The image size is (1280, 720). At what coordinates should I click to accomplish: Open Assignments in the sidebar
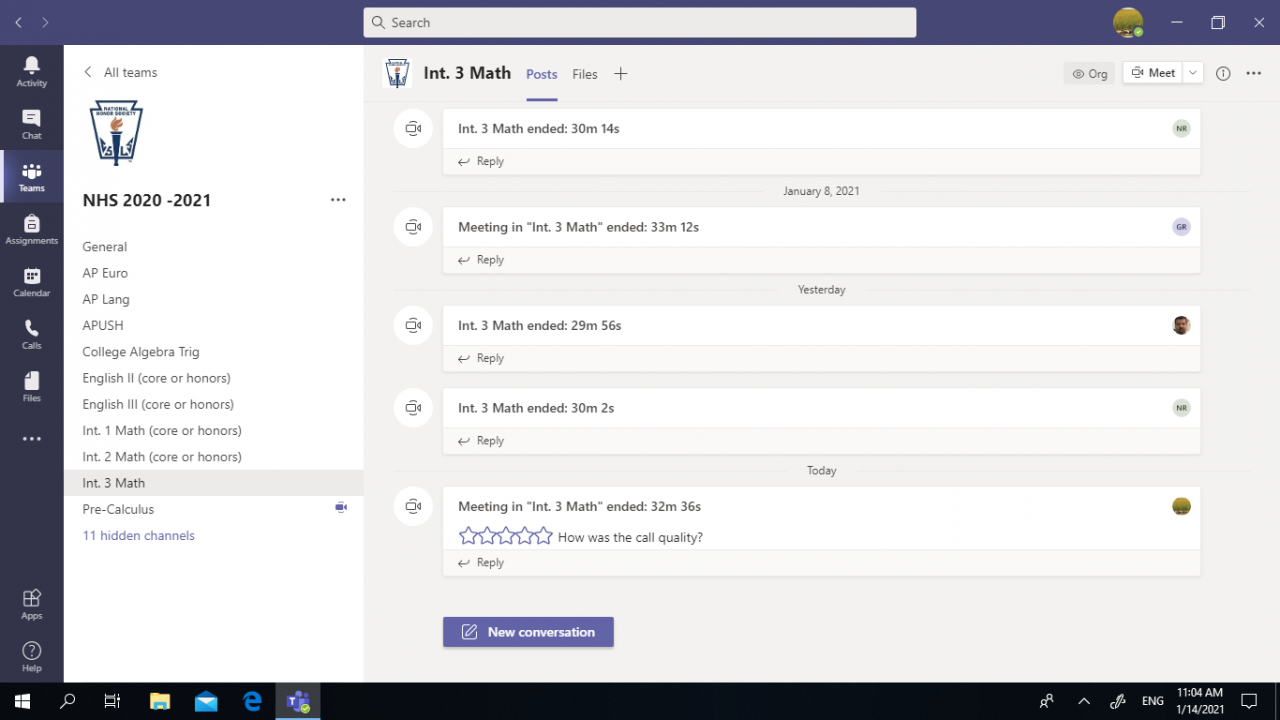(32, 229)
